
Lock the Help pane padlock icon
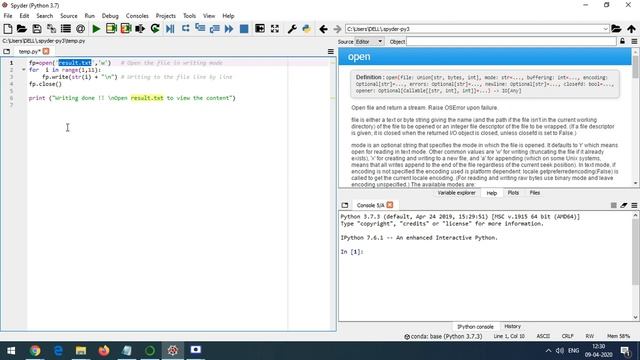click(x=622, y=41)
